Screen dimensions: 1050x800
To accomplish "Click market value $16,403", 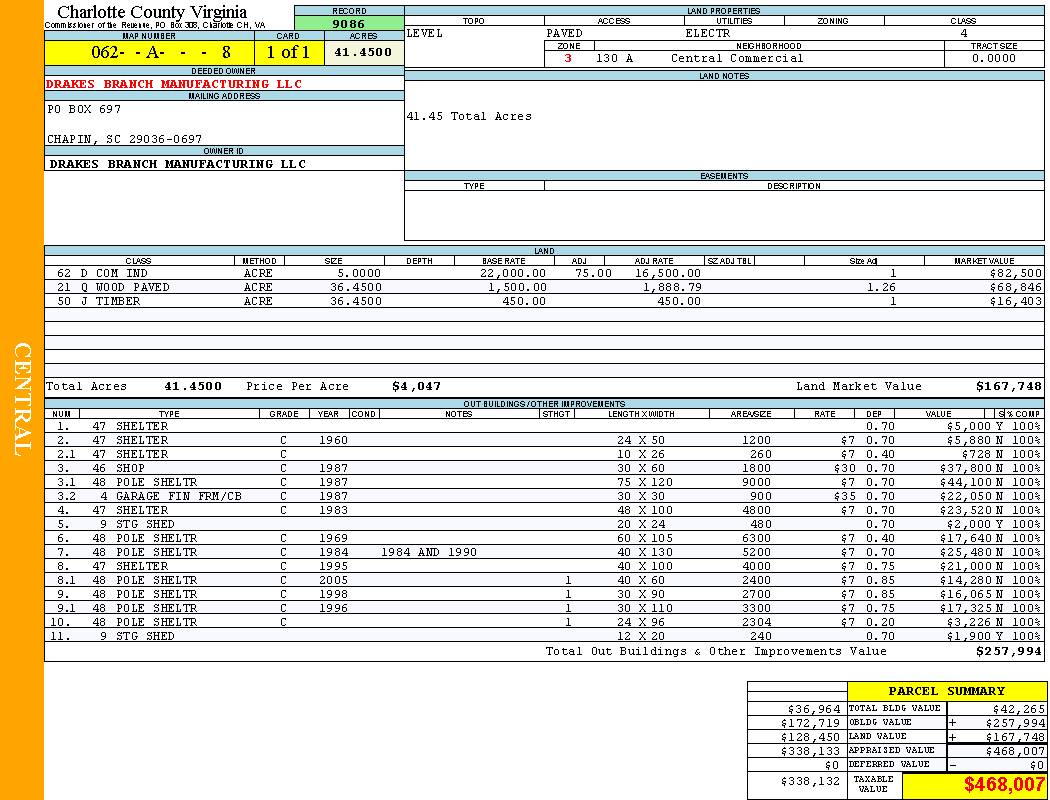I will pyautogui.click(x=1016, y=301).
